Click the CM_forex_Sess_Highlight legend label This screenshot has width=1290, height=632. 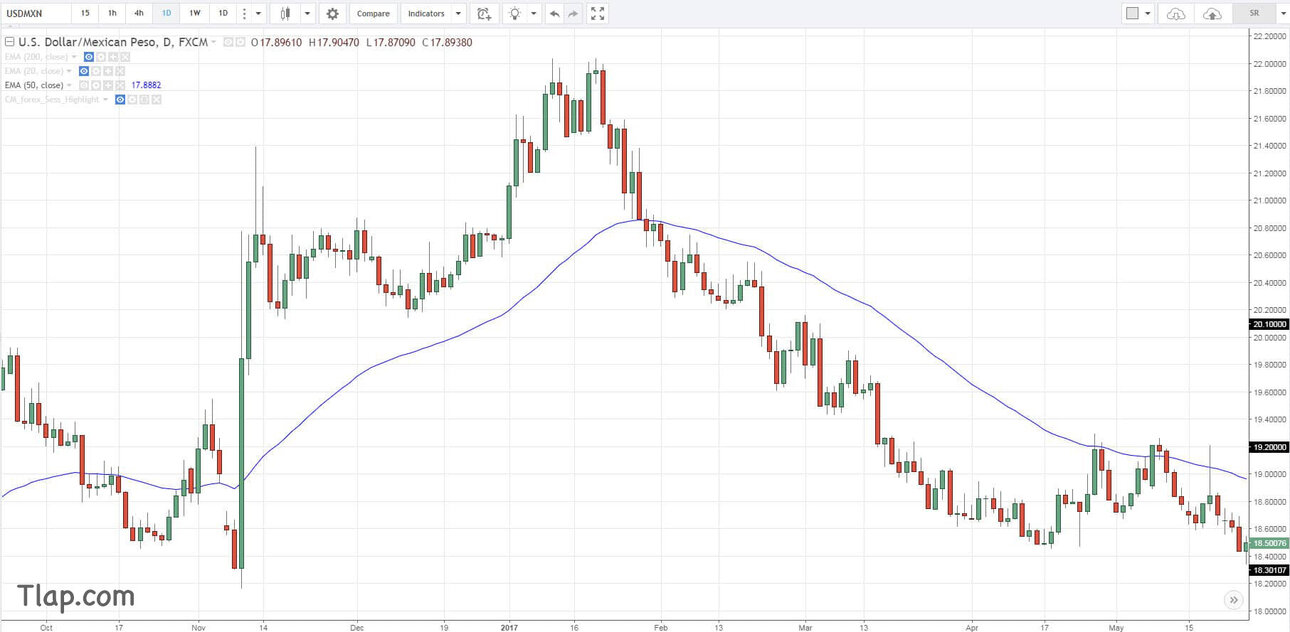click(x=52, y=100)
